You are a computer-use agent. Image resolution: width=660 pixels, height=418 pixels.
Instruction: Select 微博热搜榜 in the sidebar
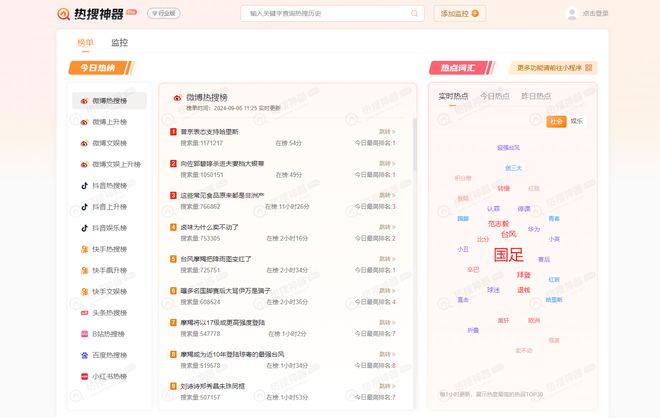point(109,101)
